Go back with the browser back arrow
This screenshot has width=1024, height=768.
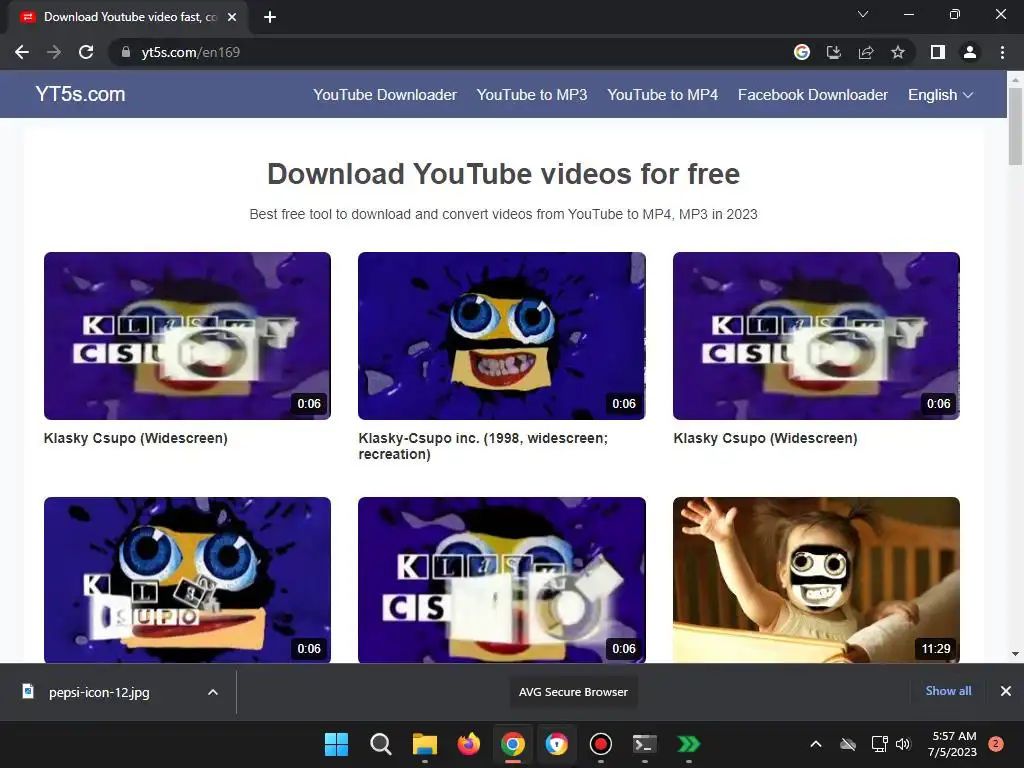pyautogui.click(x=22, y=52)
